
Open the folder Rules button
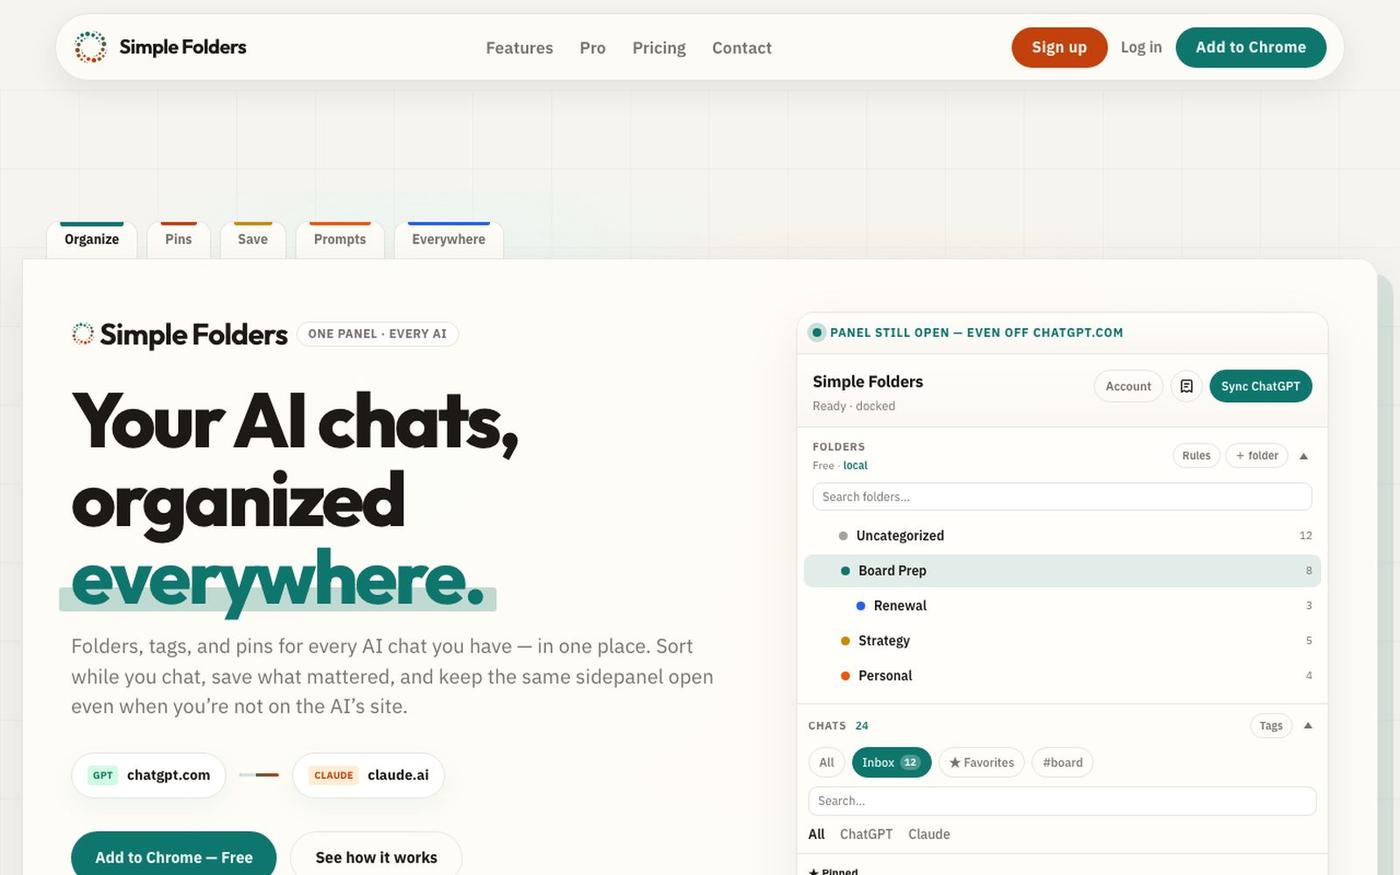coord(1196,456)
